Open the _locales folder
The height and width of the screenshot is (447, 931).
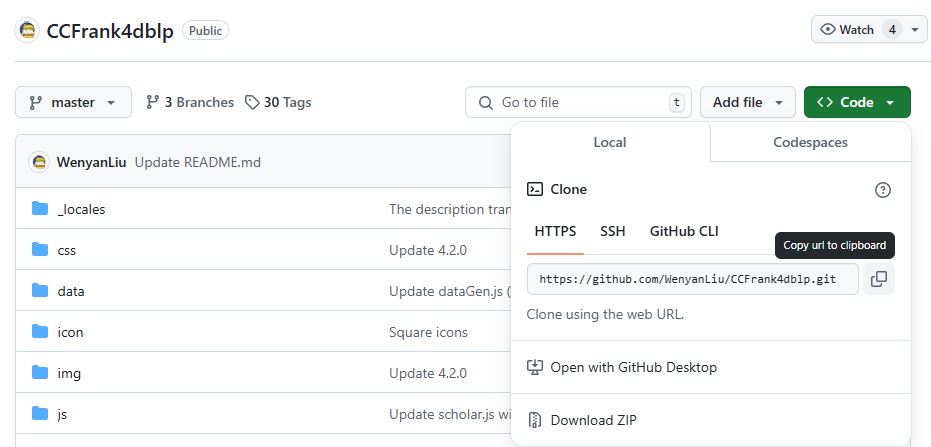[x=81, y=209]
